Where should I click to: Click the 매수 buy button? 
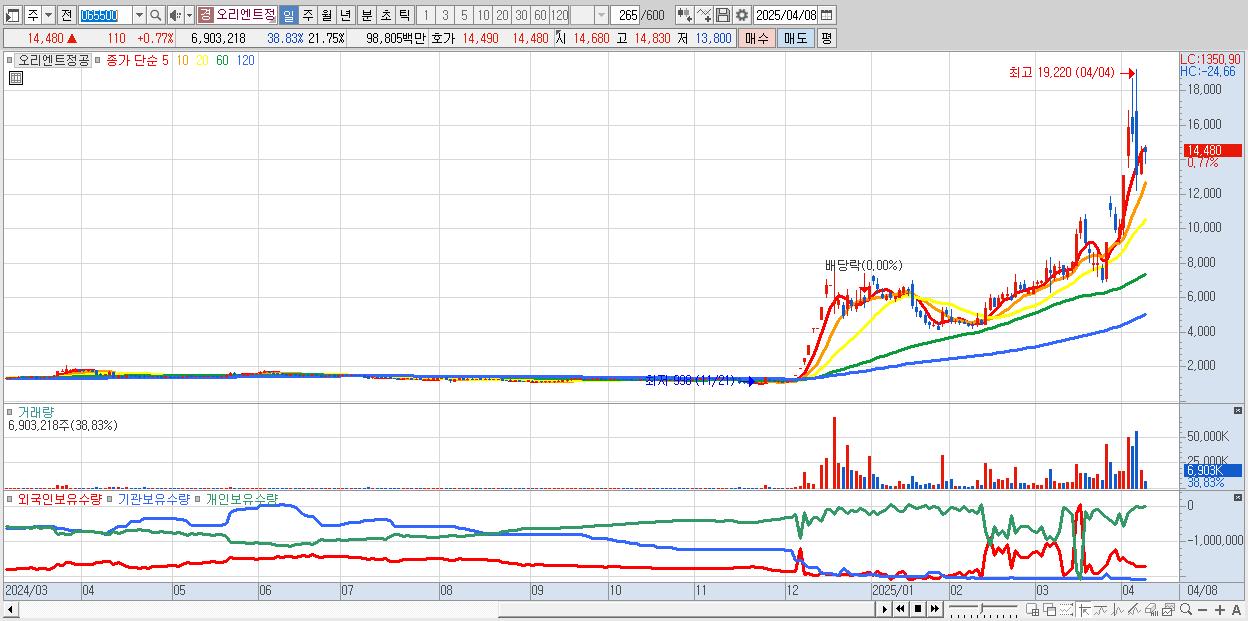pyautogui.click(x=757, y=38)
